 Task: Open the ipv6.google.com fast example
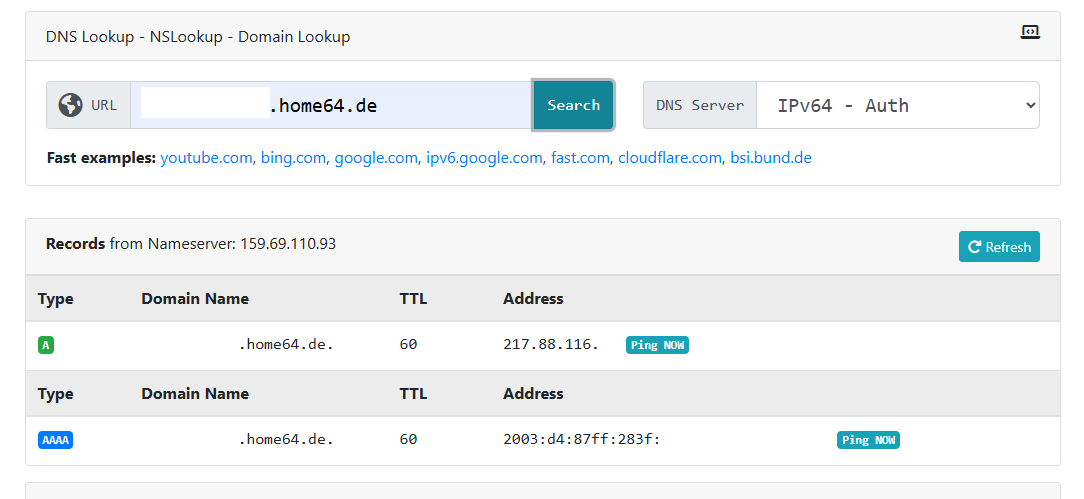click(x=484, y=158)
